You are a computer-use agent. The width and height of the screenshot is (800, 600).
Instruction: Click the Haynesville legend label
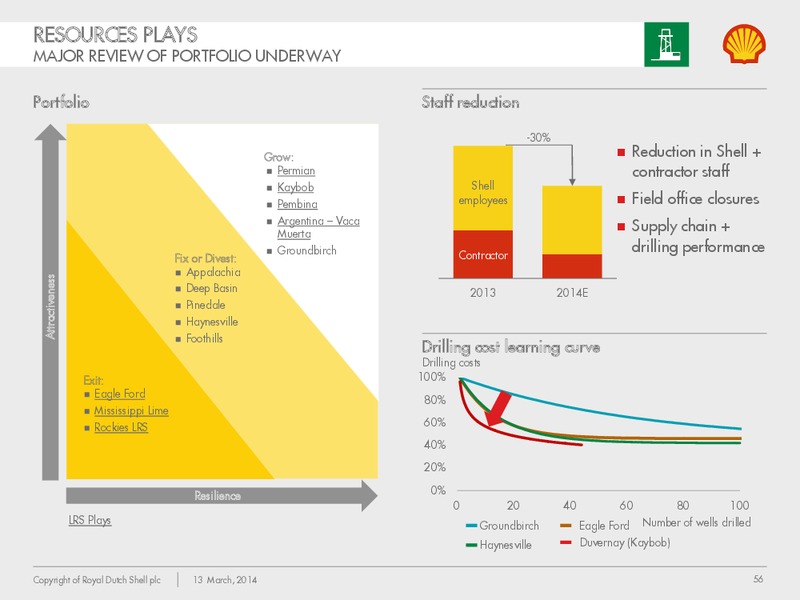[x=506, y=545]
